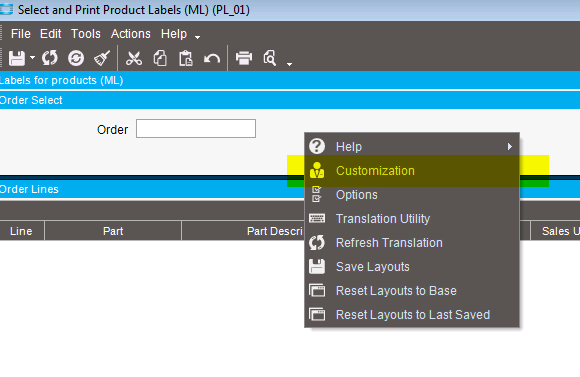Expand the toolbar overflow arrow after Print Preview

(290, 64)
